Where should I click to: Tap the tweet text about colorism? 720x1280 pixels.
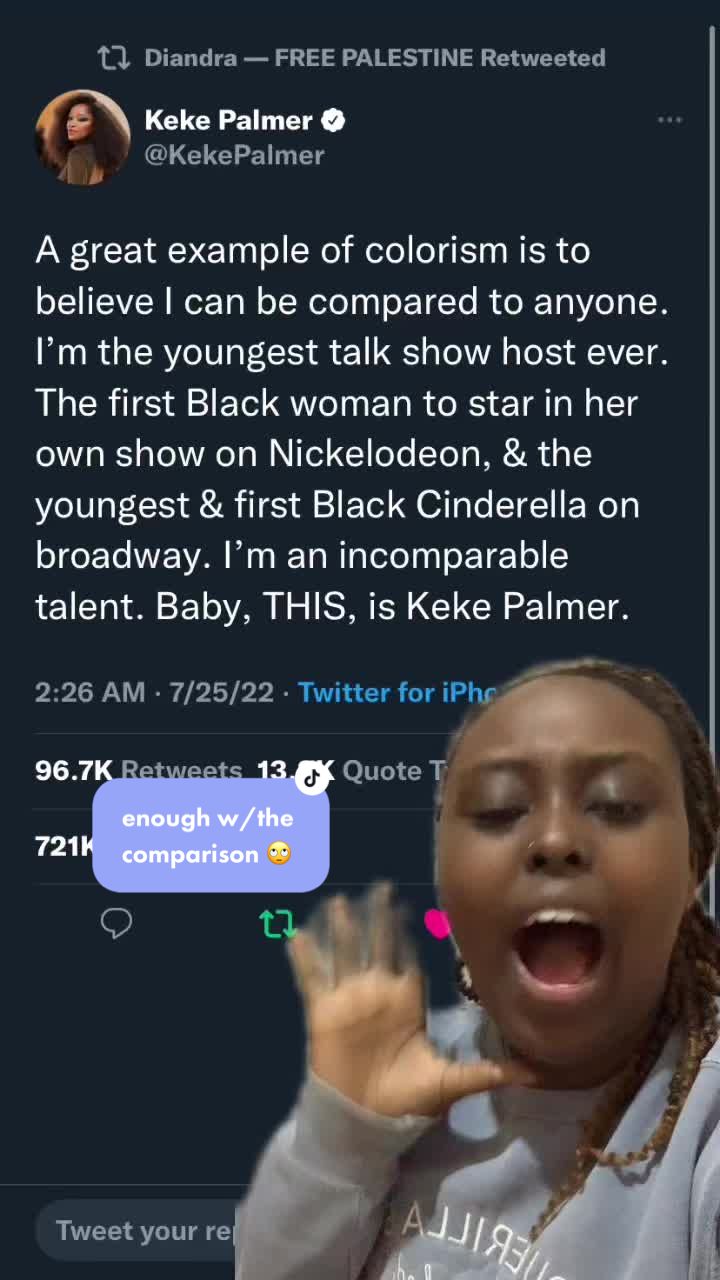[x=350, y=428]
